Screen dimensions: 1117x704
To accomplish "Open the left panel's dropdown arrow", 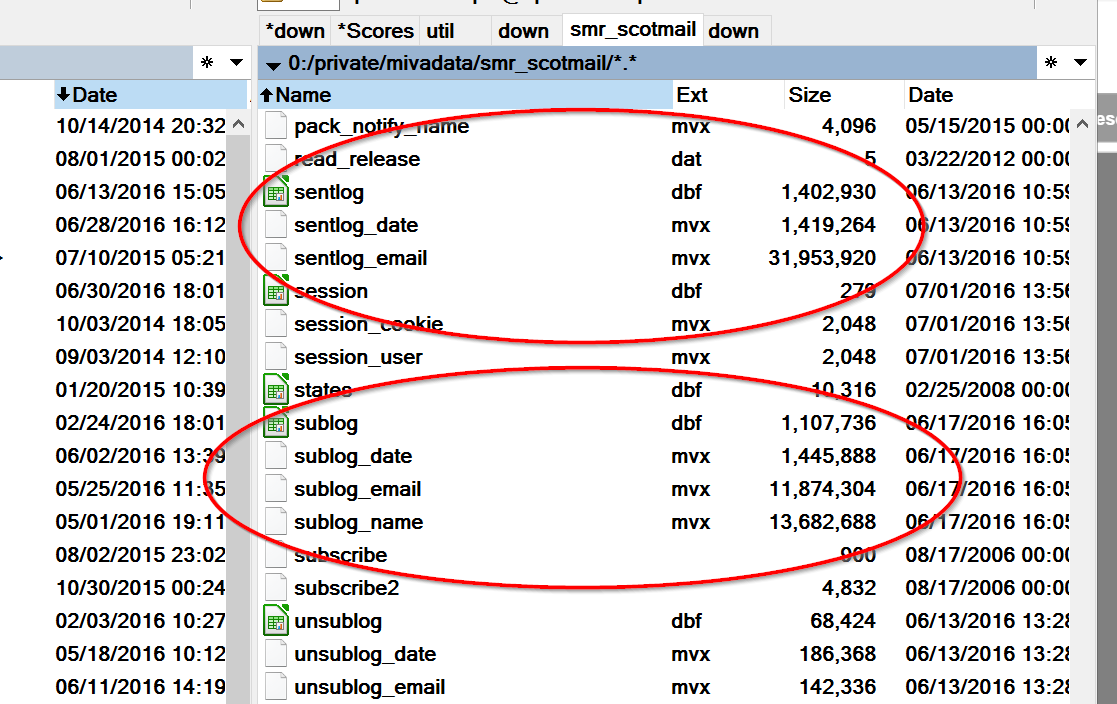I will click(236, 63).
